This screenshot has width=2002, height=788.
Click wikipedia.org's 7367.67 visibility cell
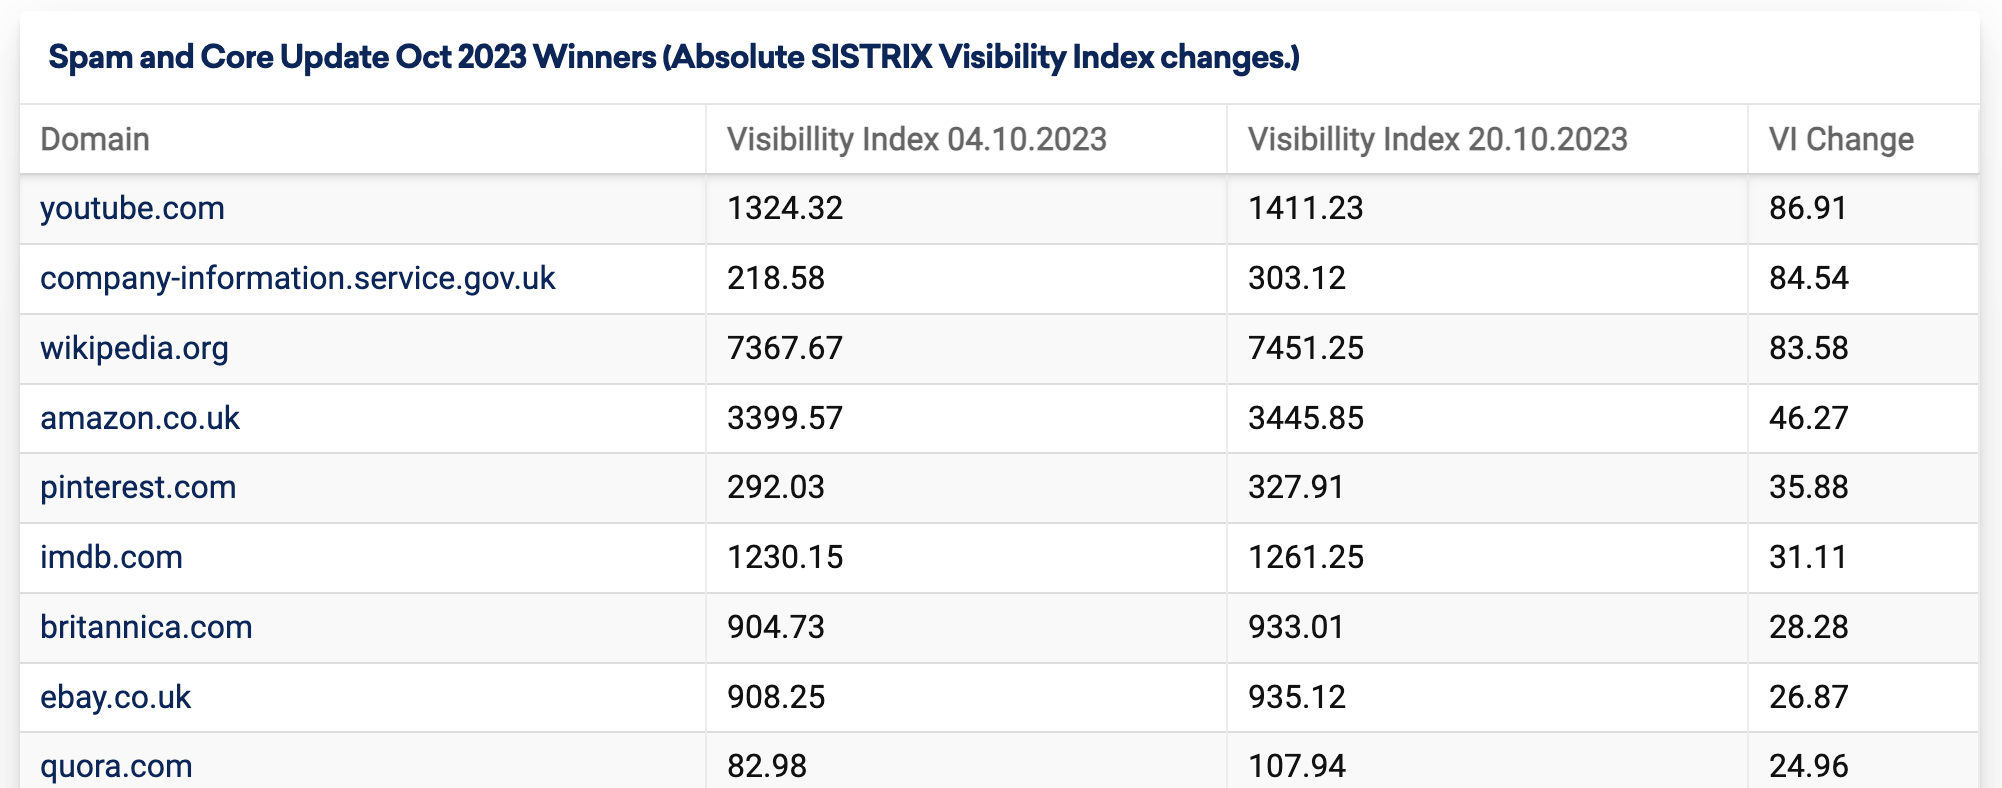click(x=785, y=348)
